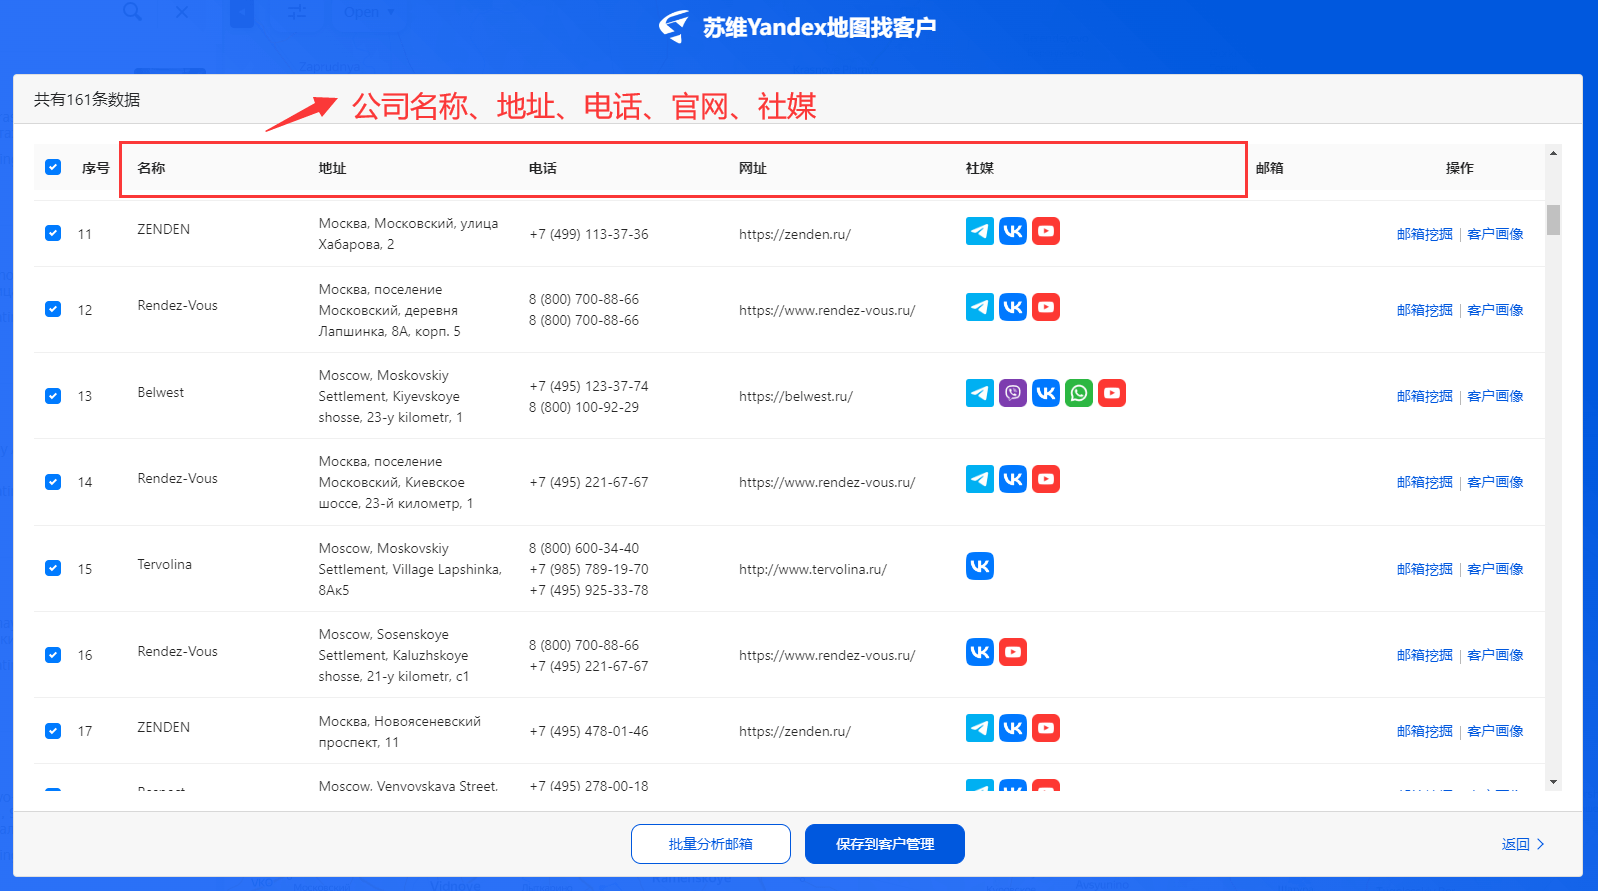Click 邮箱挖掘 for Belwest row

[1424, 396]
